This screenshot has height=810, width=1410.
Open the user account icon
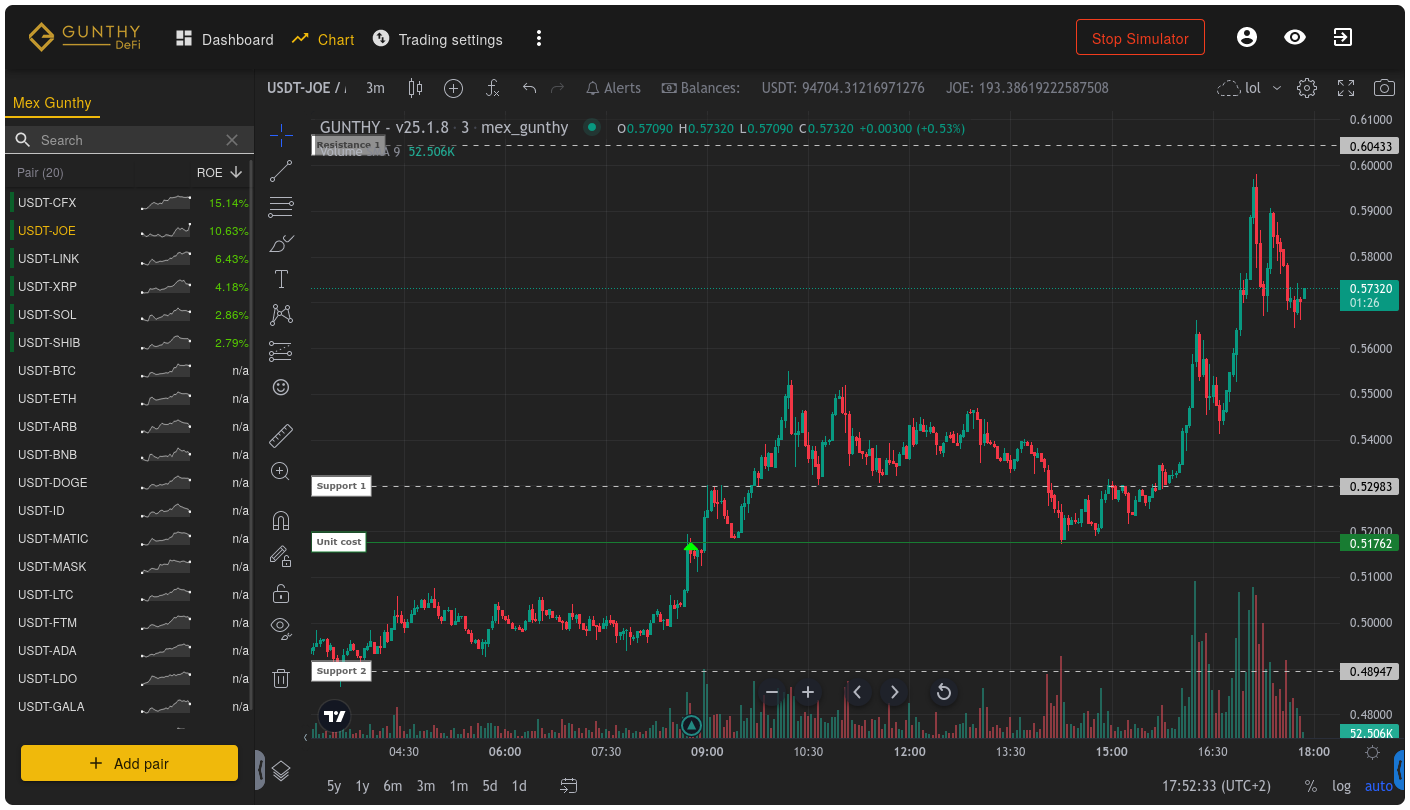tap(1246, 37)
